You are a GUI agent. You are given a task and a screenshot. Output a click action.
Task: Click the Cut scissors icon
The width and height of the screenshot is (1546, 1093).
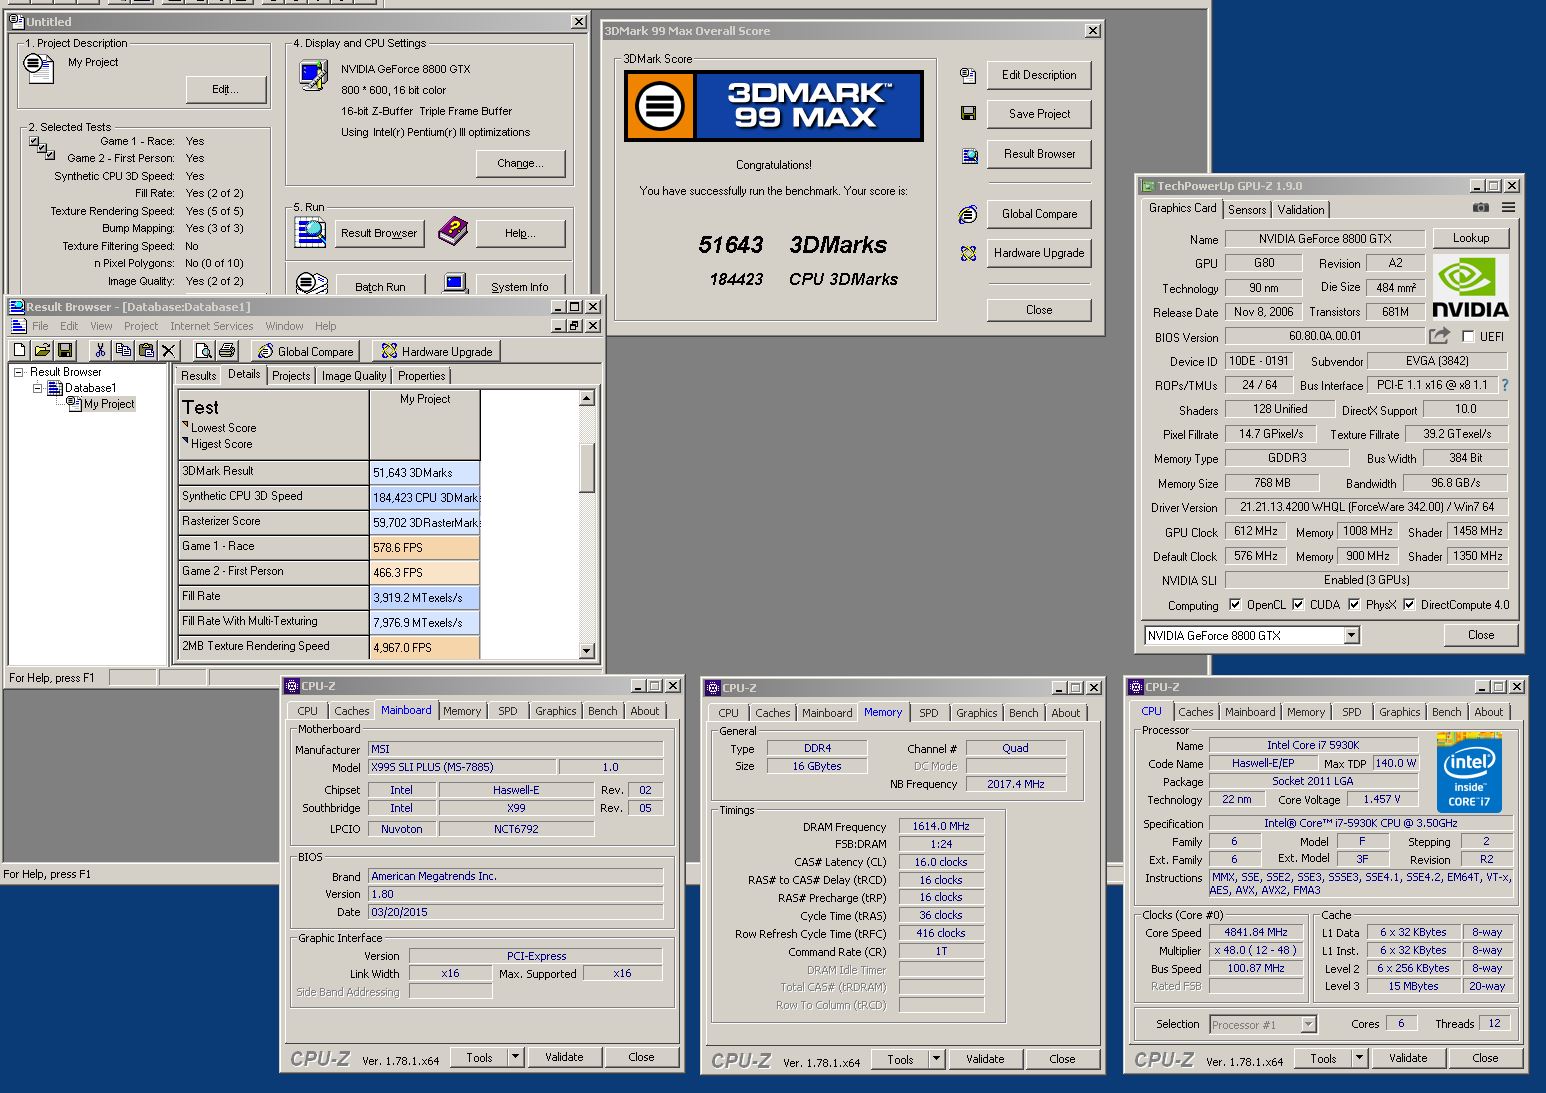100,350
